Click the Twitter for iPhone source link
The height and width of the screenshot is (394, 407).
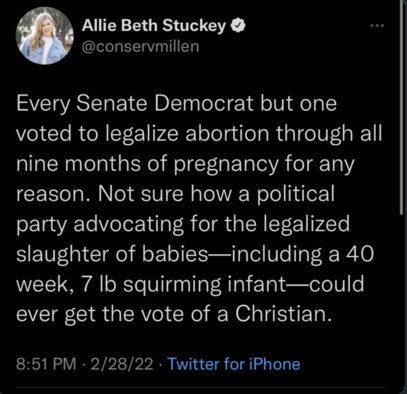(x=234, y=364)
